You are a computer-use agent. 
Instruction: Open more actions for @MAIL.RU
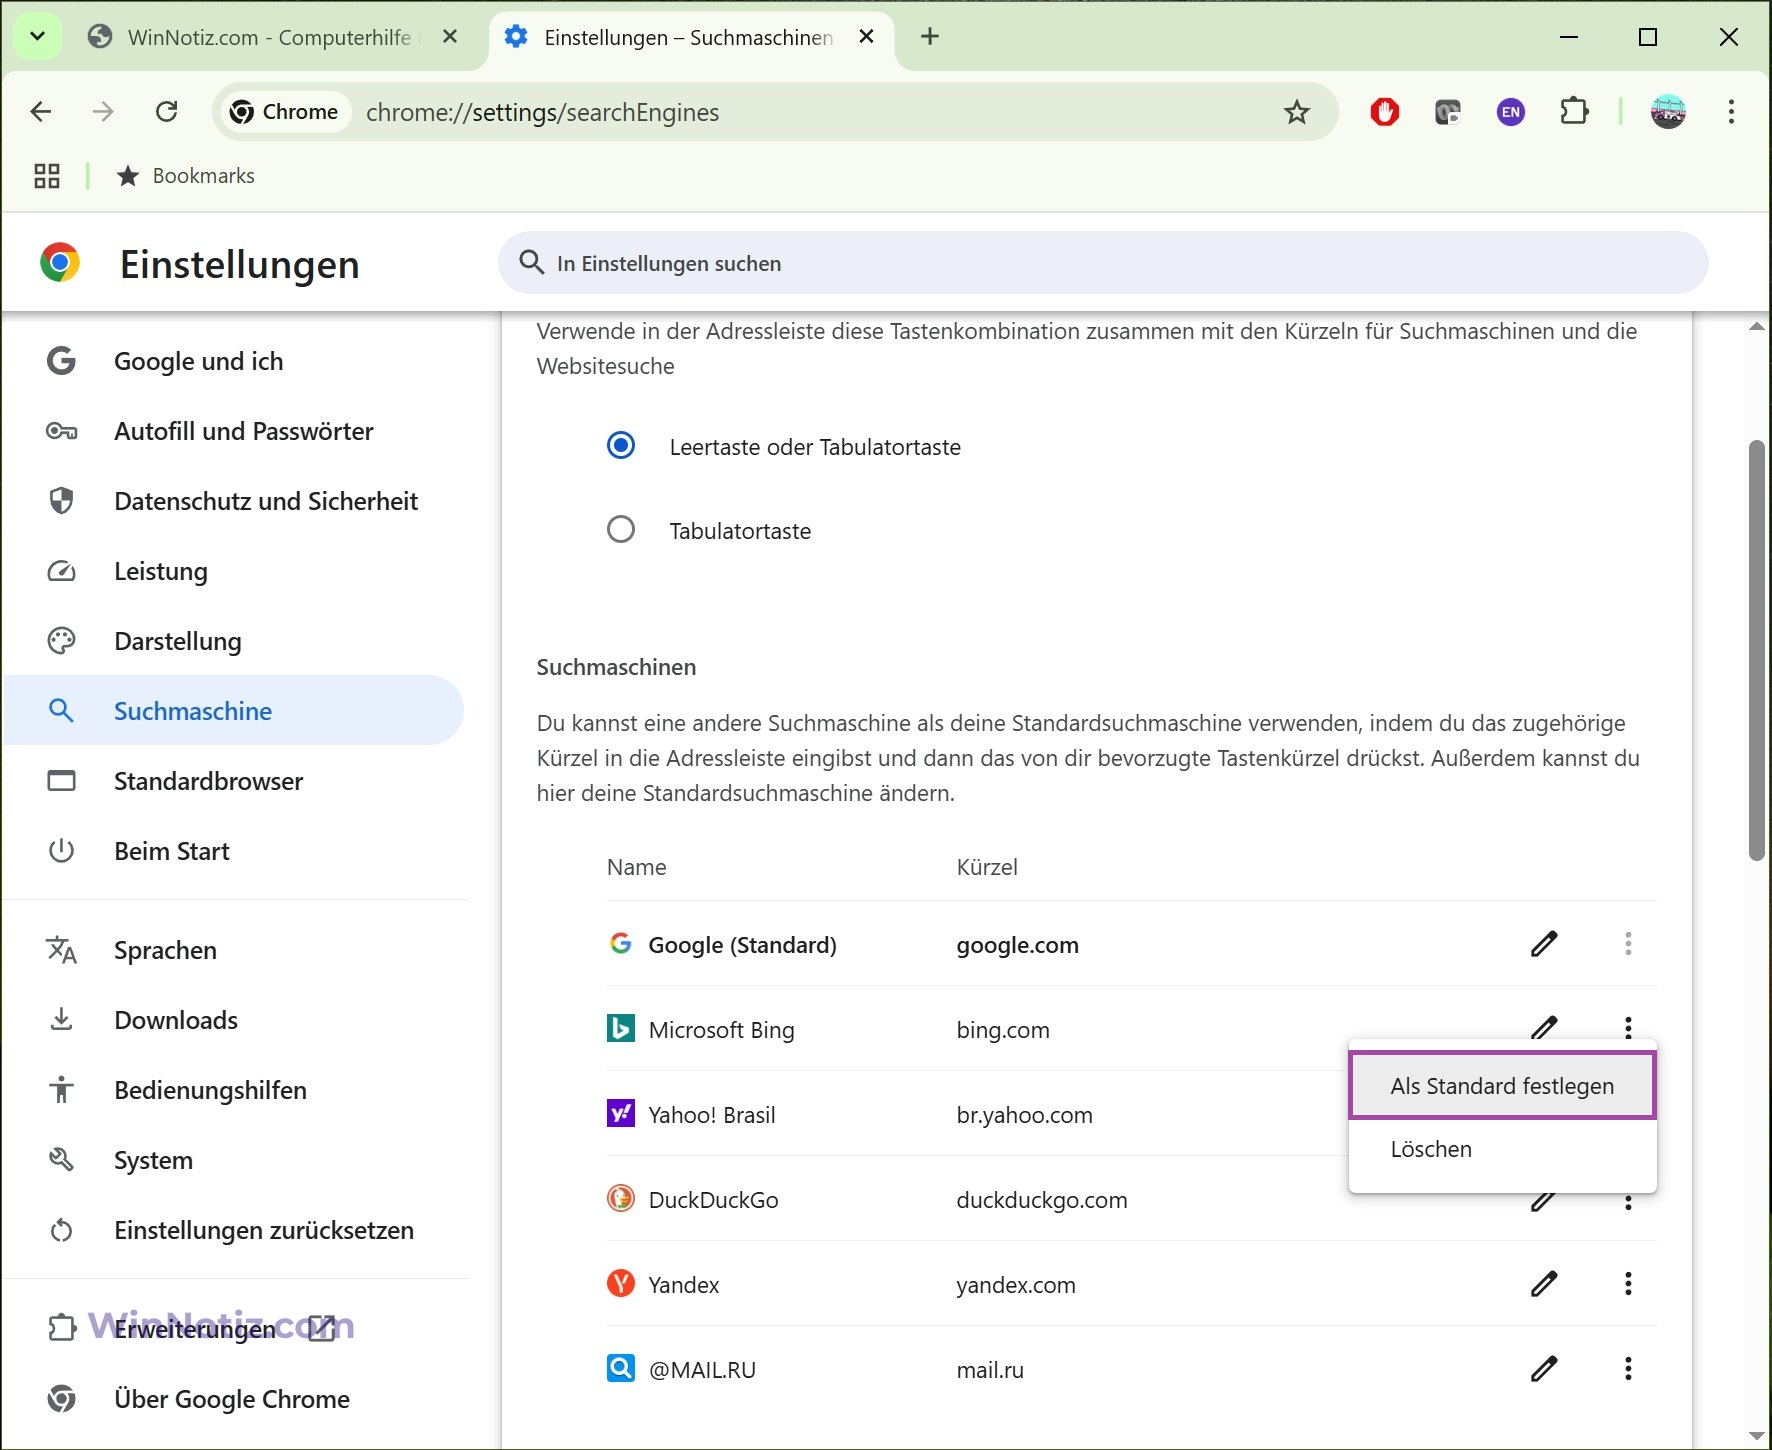click(1628, 1369)
